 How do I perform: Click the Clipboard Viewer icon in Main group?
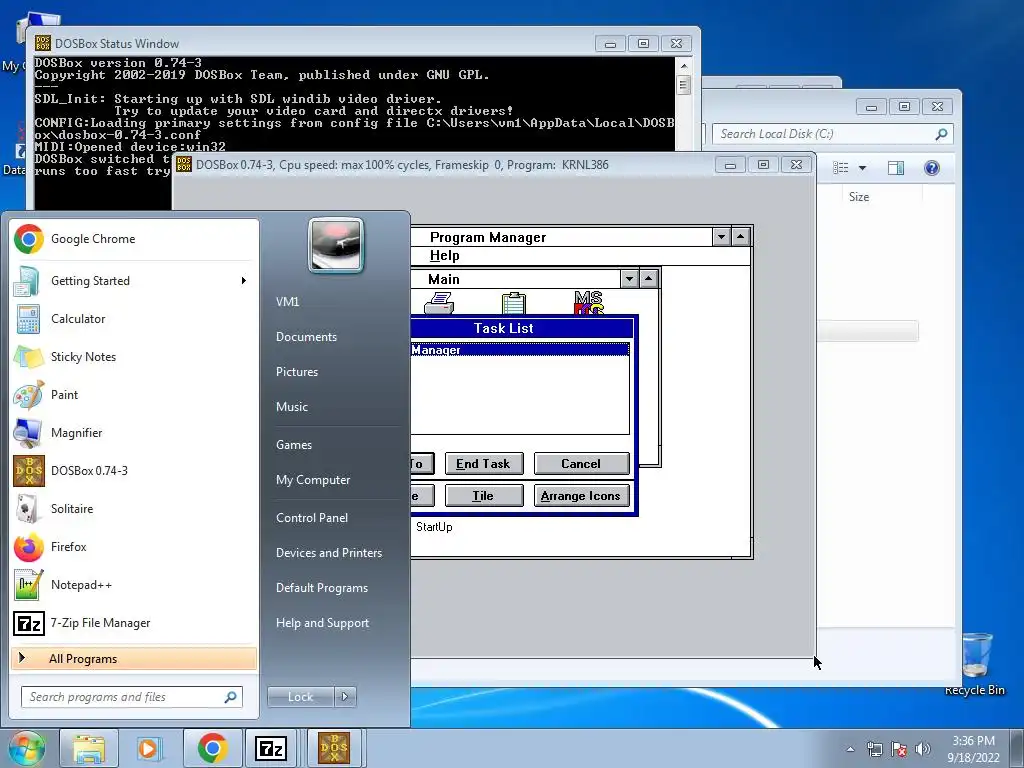(513, 304)
